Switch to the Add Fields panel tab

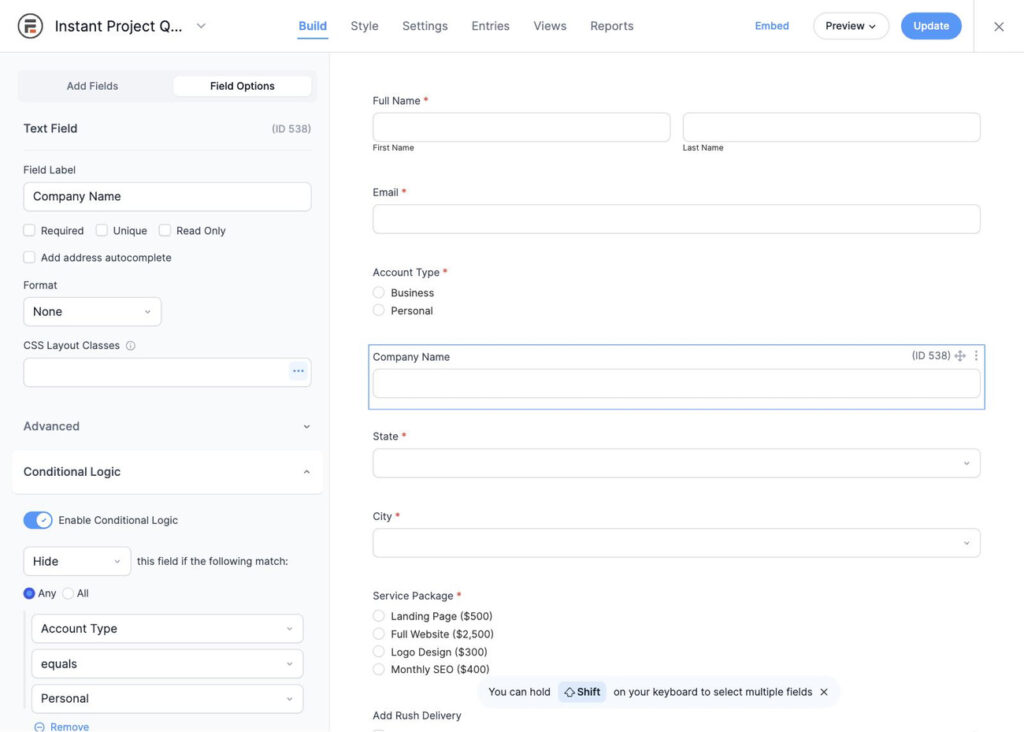[x=92, y=86]
